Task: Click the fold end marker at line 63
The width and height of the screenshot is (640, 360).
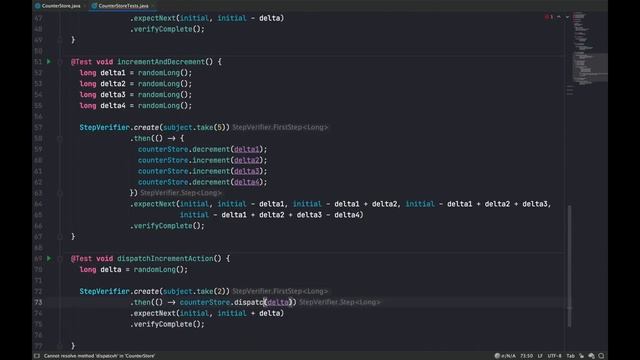Action: (x=60, y=193)
